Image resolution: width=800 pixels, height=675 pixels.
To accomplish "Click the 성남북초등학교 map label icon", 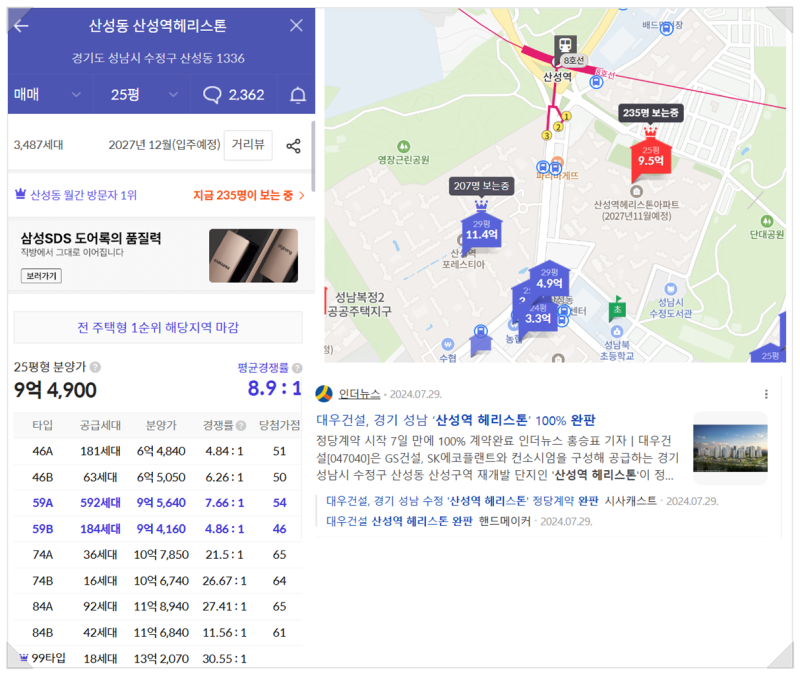I will tap(617, 332).
